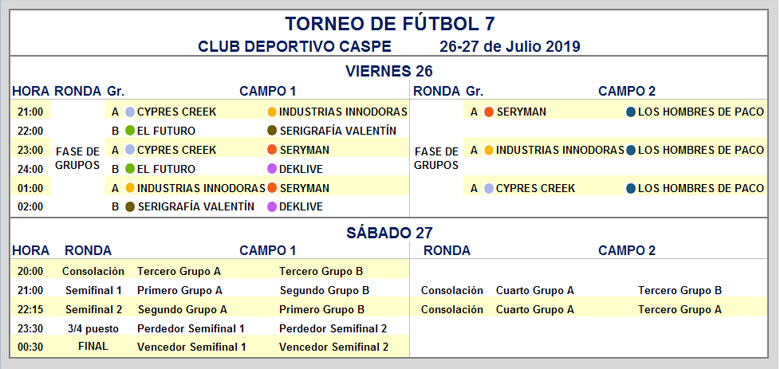Click the orange dot beside SERYMAN in Campo 2
This screenshot has width=780, height=369.
[x=488, y=112]
